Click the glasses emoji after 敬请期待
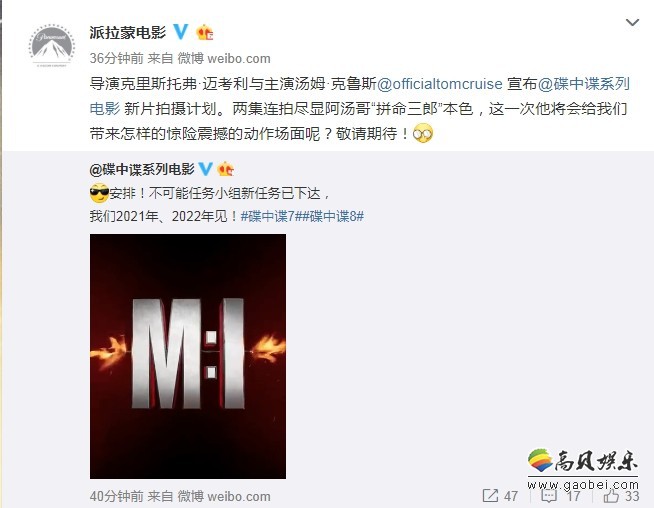 point(423,133)
